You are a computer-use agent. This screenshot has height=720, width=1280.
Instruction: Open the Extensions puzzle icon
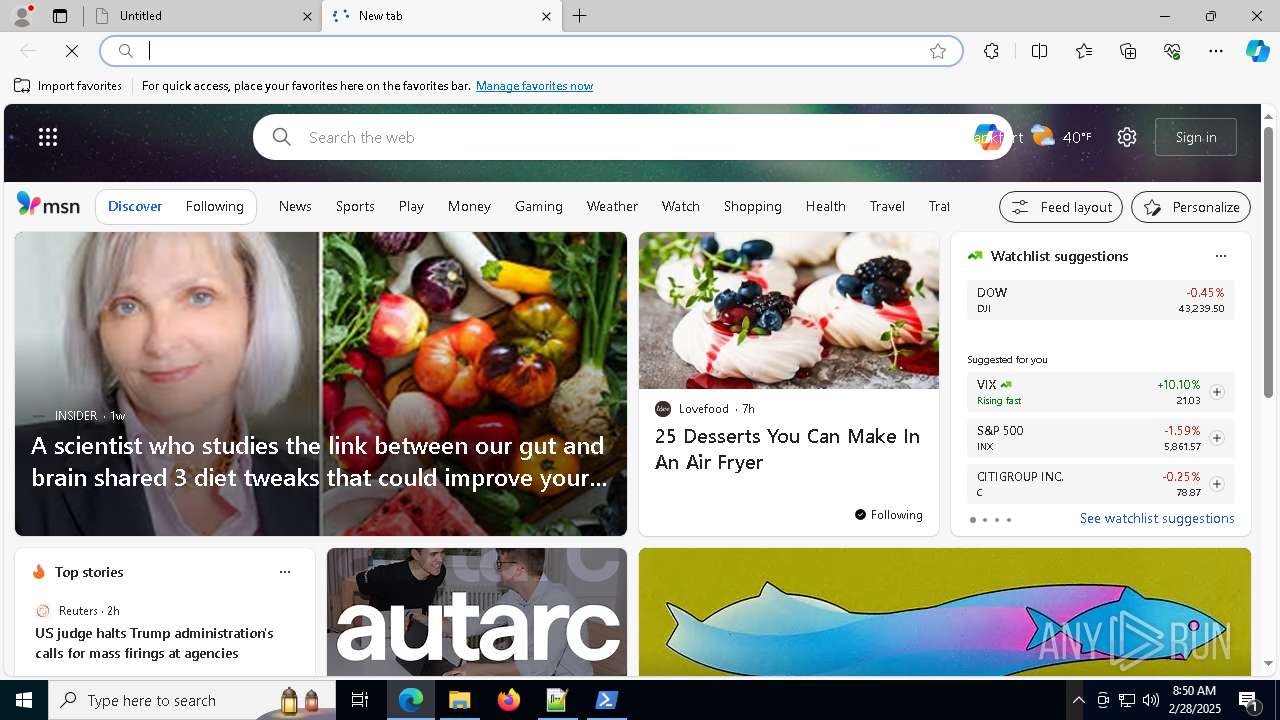click(x=991, y=51)
